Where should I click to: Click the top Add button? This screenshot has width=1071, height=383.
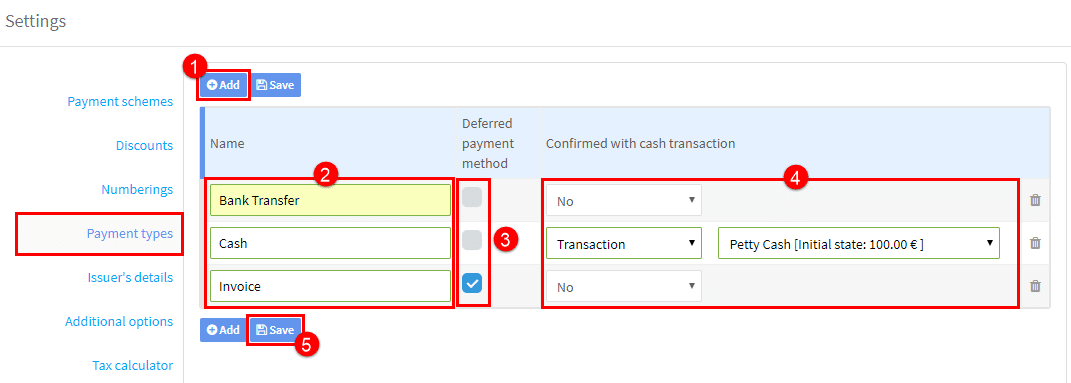[224, 85]
